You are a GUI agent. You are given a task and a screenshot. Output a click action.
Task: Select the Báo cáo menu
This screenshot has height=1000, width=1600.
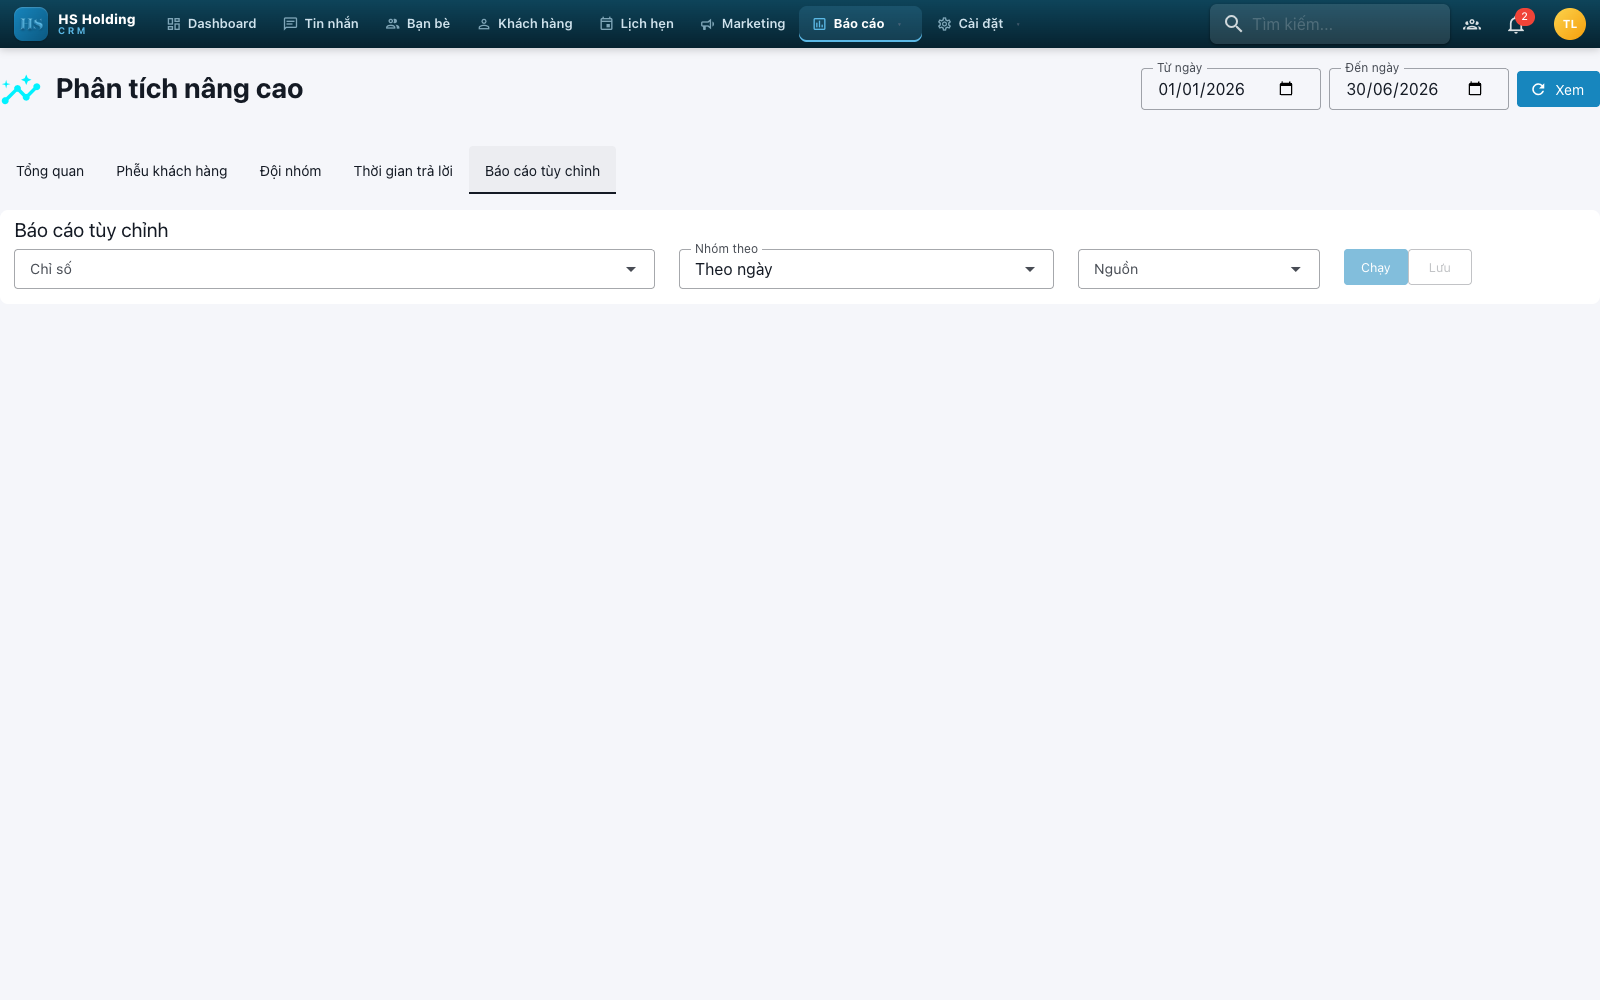pos(860,24)
